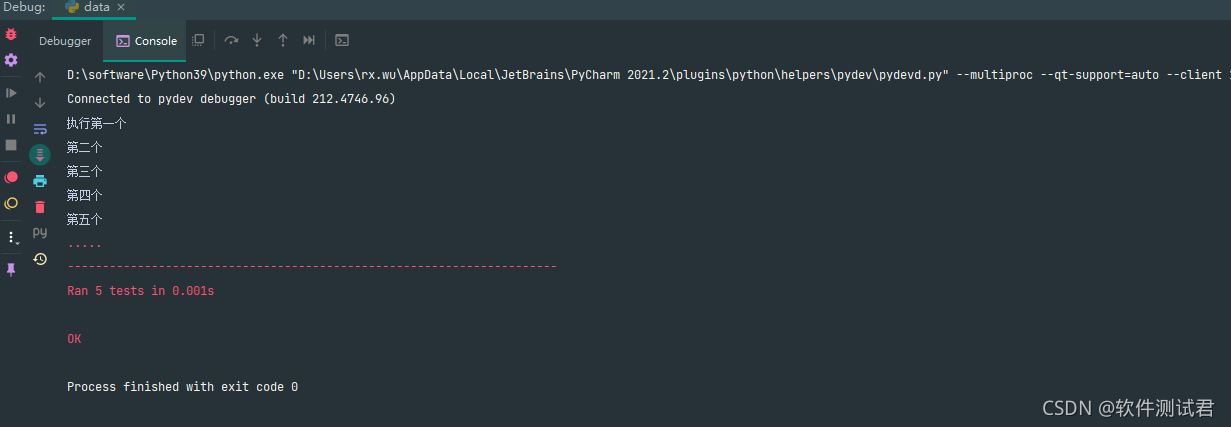Close the data debug session tab

coord(122,7)
